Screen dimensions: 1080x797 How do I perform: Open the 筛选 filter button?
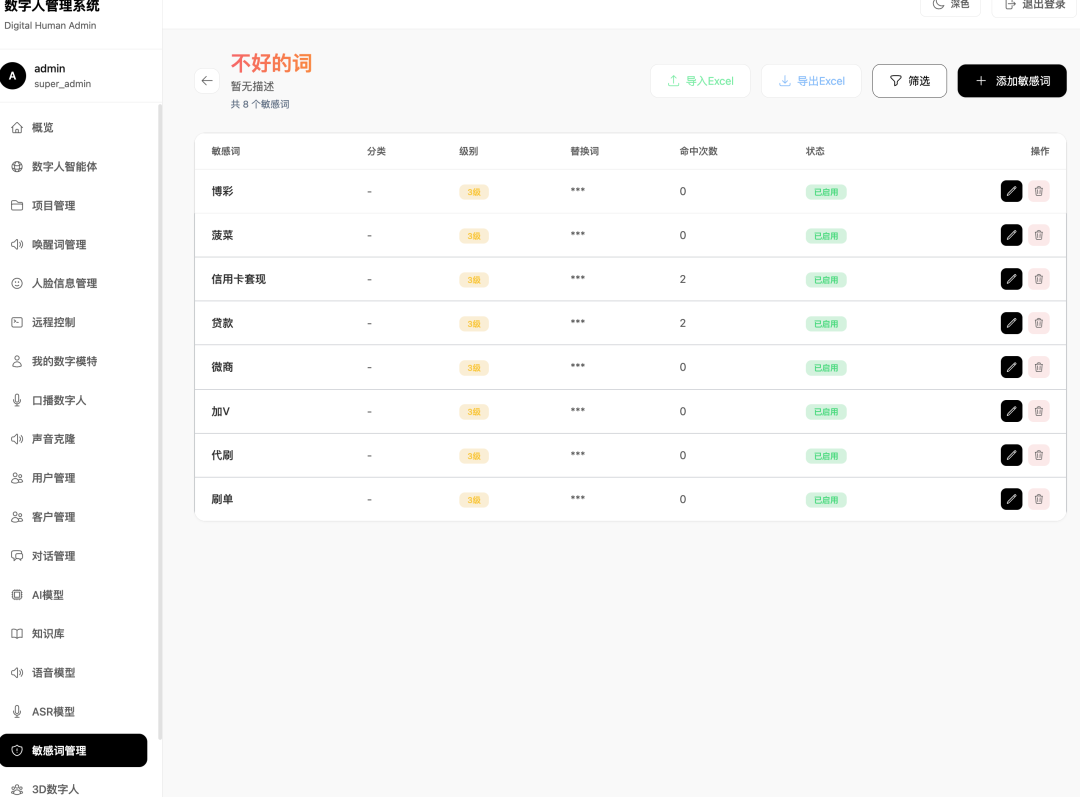[909, 81]
